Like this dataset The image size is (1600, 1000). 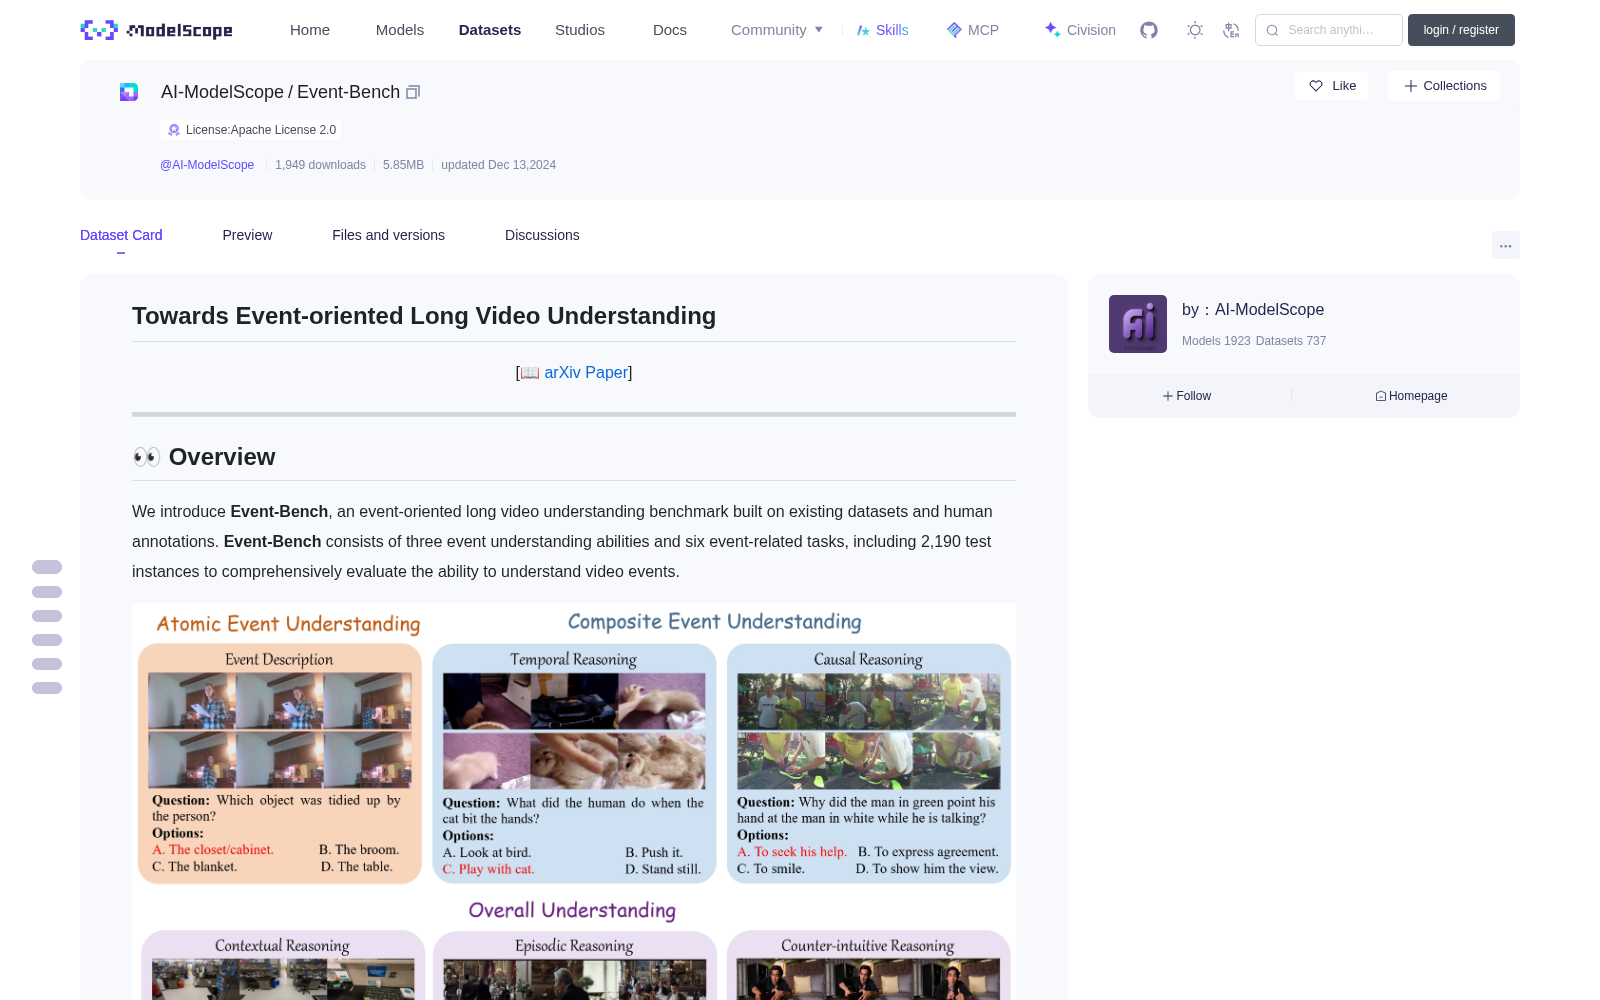1331,86
